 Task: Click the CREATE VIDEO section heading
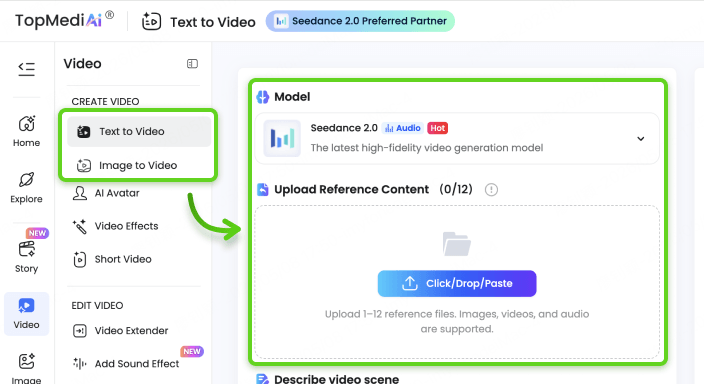pos(106,102)
